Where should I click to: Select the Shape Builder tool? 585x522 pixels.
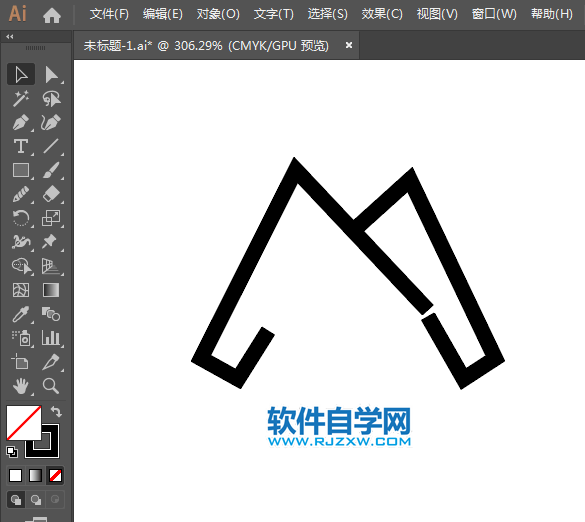coord(21,266)
